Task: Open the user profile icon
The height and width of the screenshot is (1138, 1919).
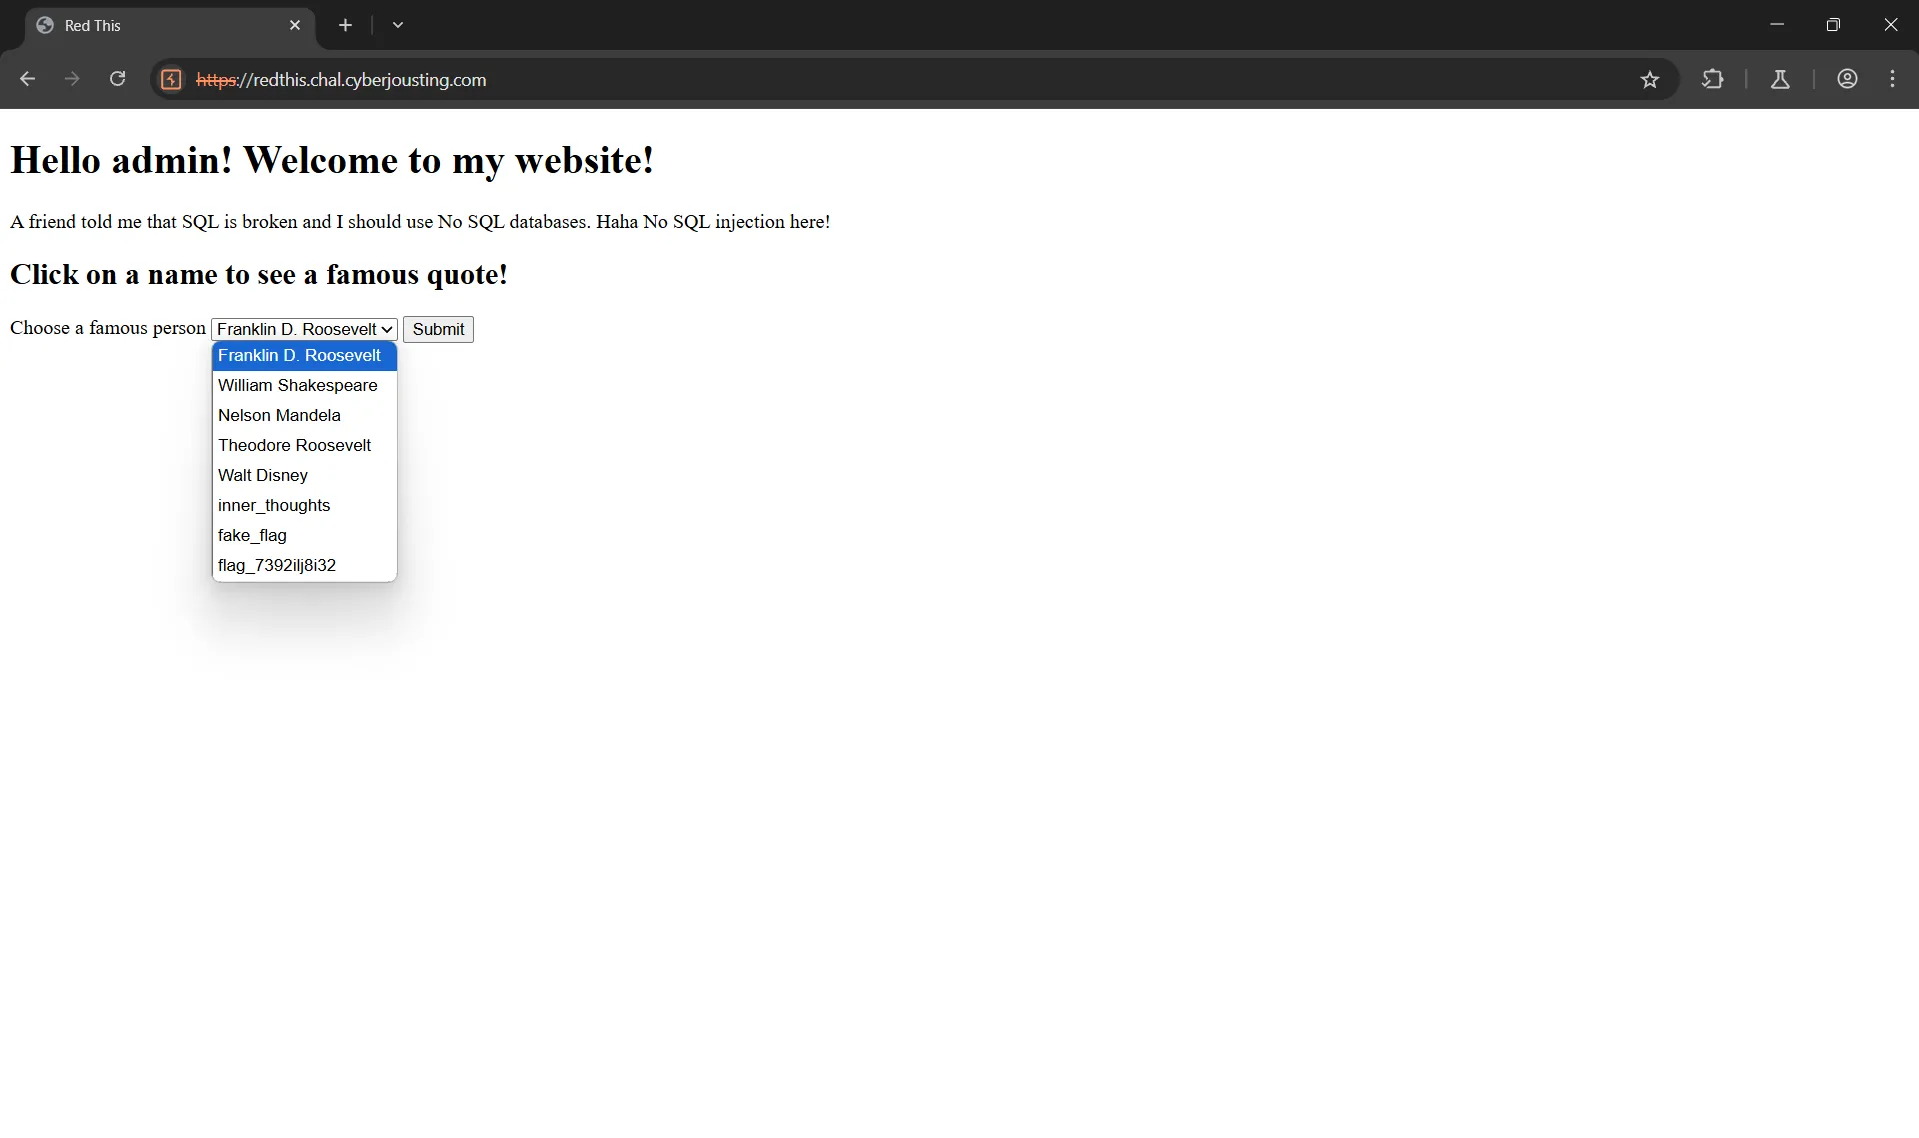Action: tap(1846, 79)
